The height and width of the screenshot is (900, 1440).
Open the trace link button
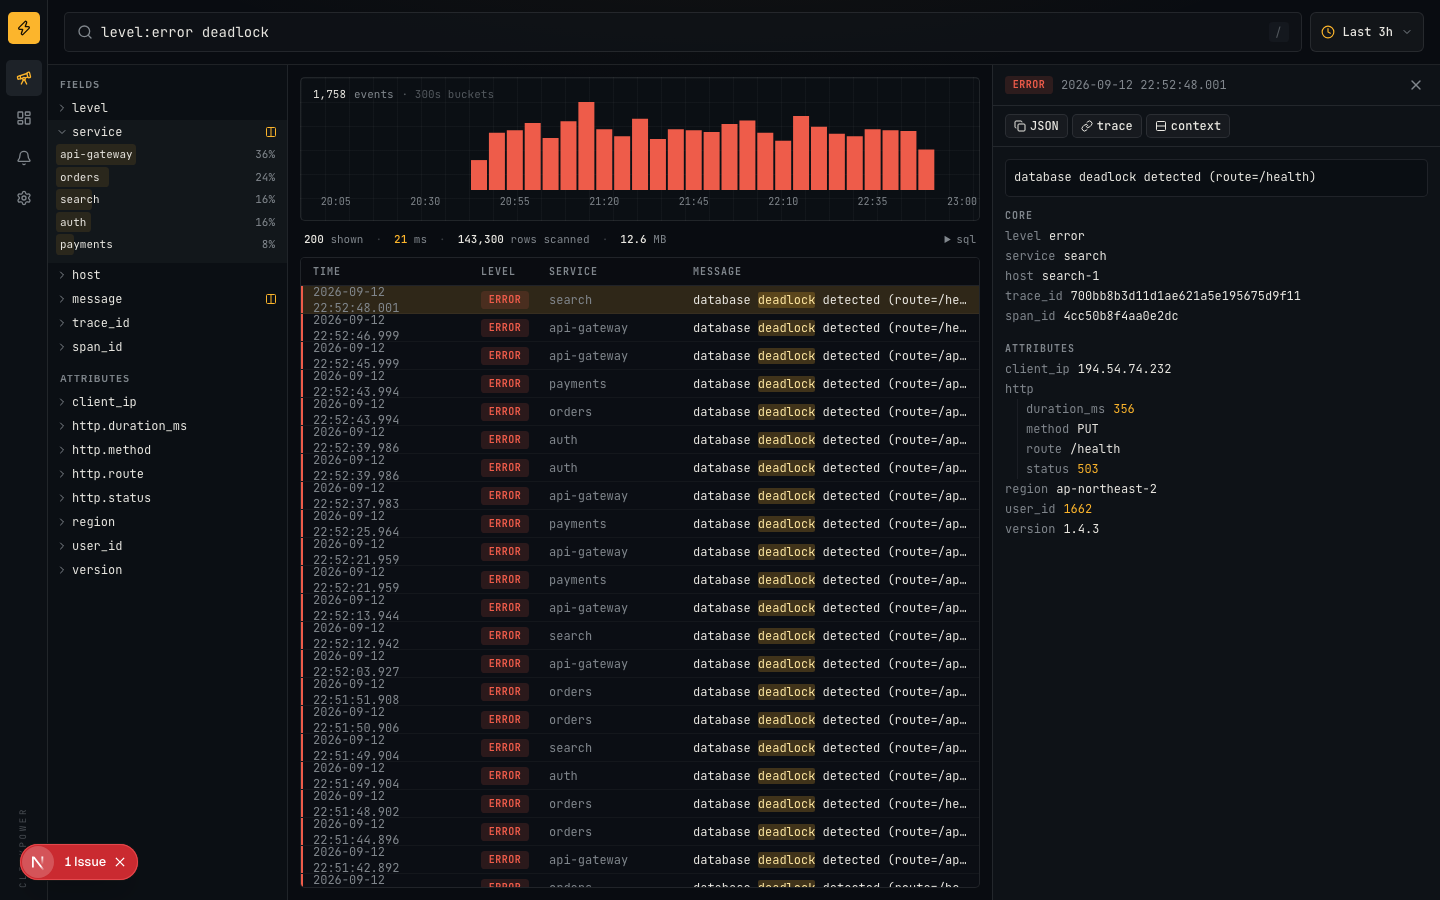tap(1107, 126)
